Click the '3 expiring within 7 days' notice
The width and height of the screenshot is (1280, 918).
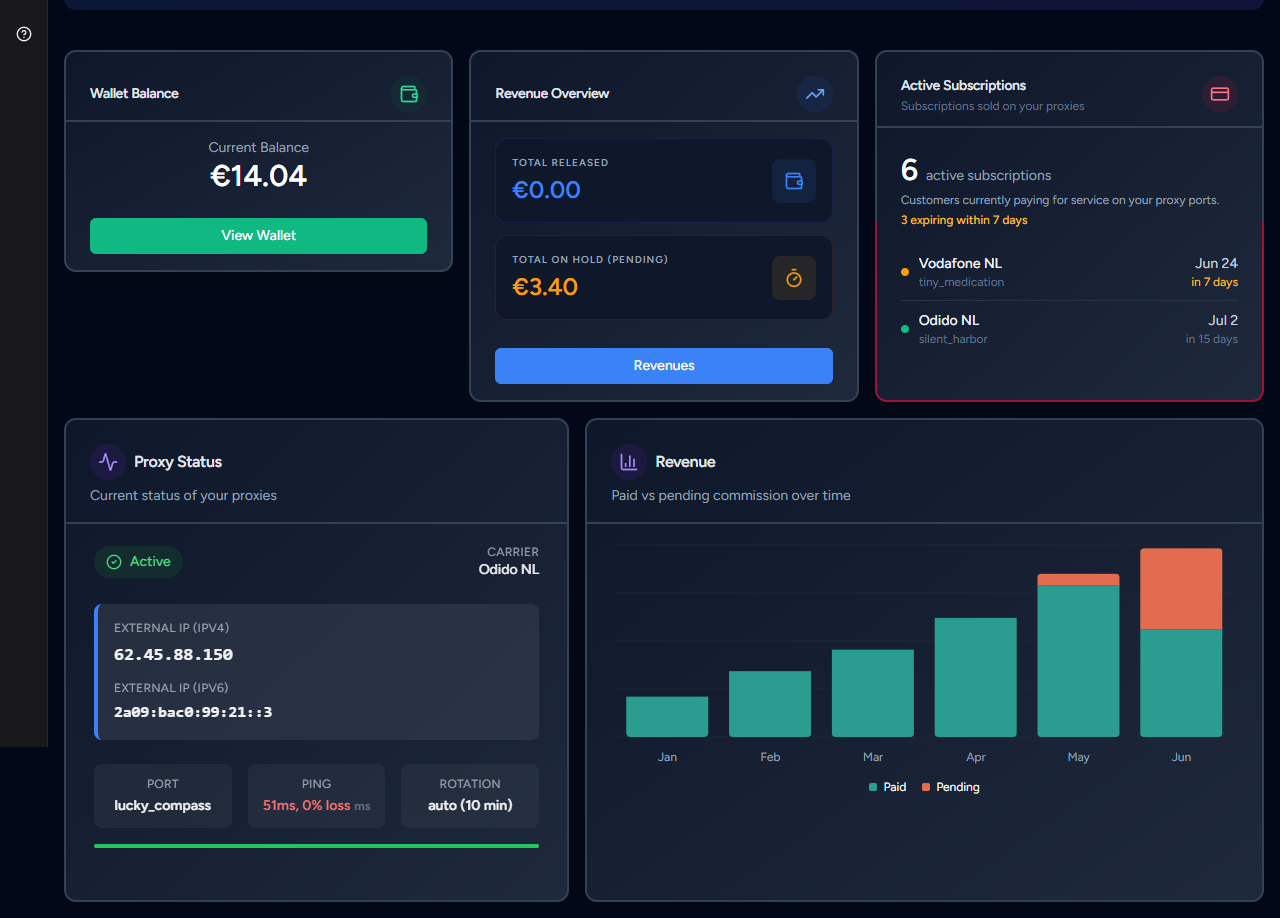click(964, 220)
